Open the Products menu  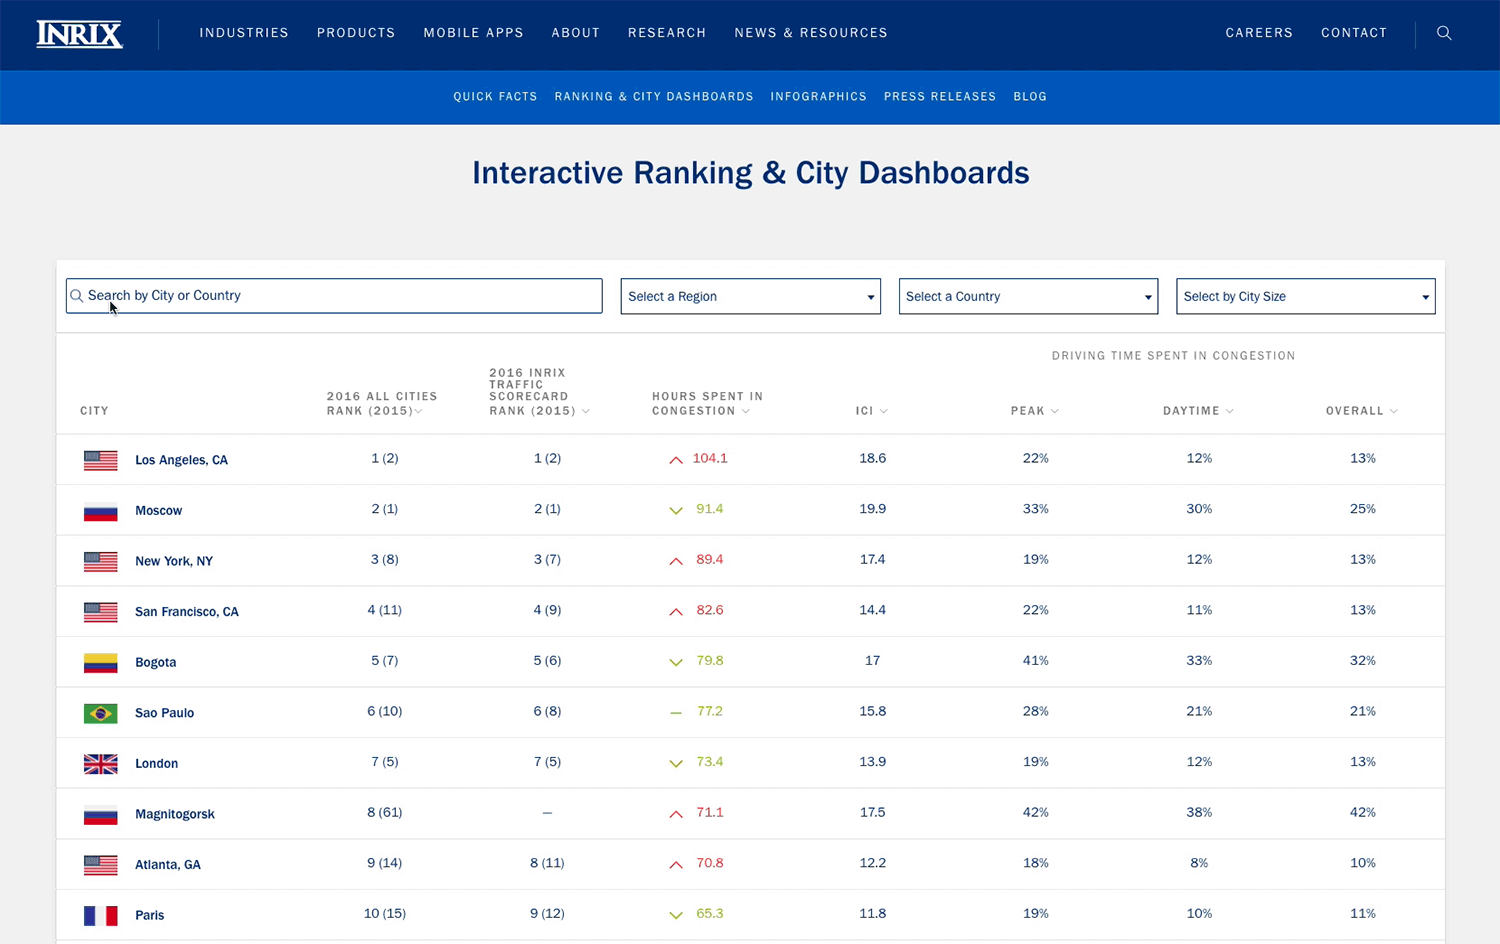pyautogui.click(x=356, y=33)
